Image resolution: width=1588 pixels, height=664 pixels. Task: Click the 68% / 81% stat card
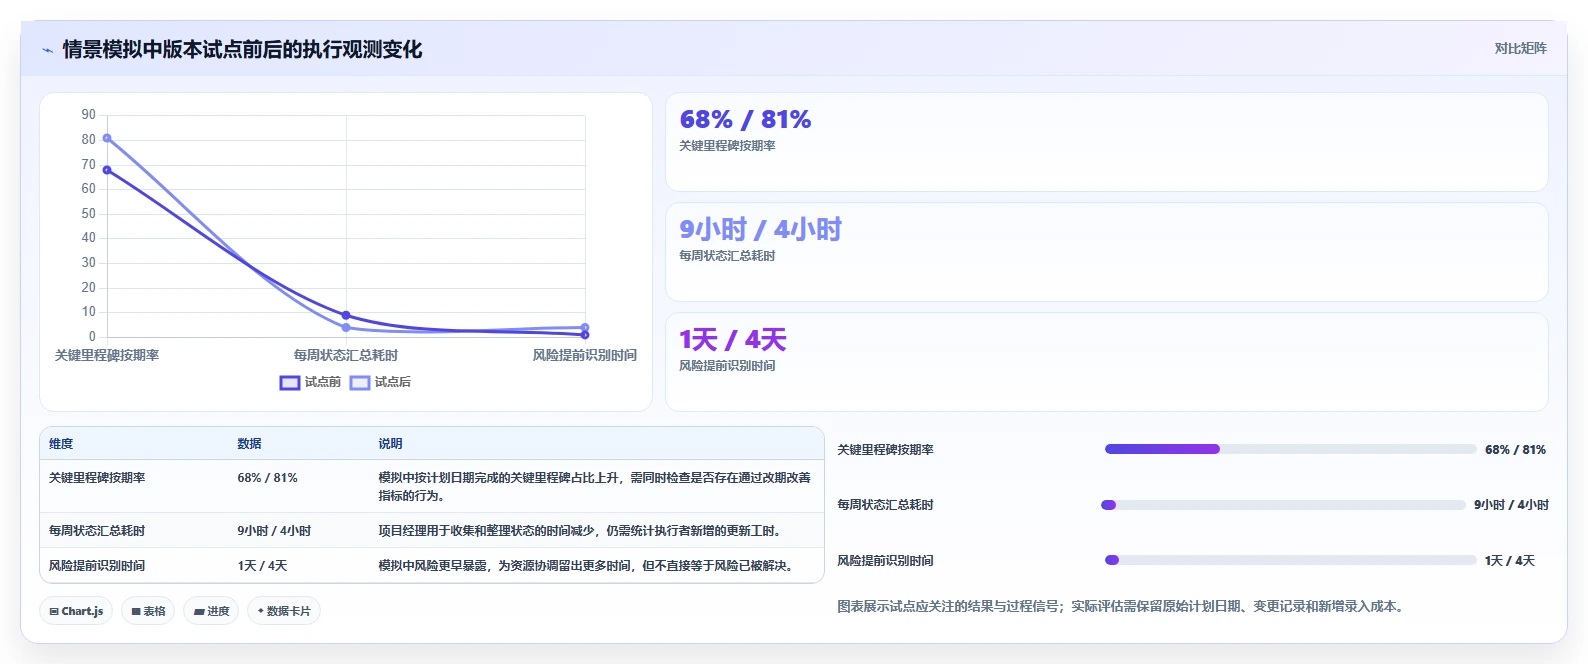[x=1106, y=142]
